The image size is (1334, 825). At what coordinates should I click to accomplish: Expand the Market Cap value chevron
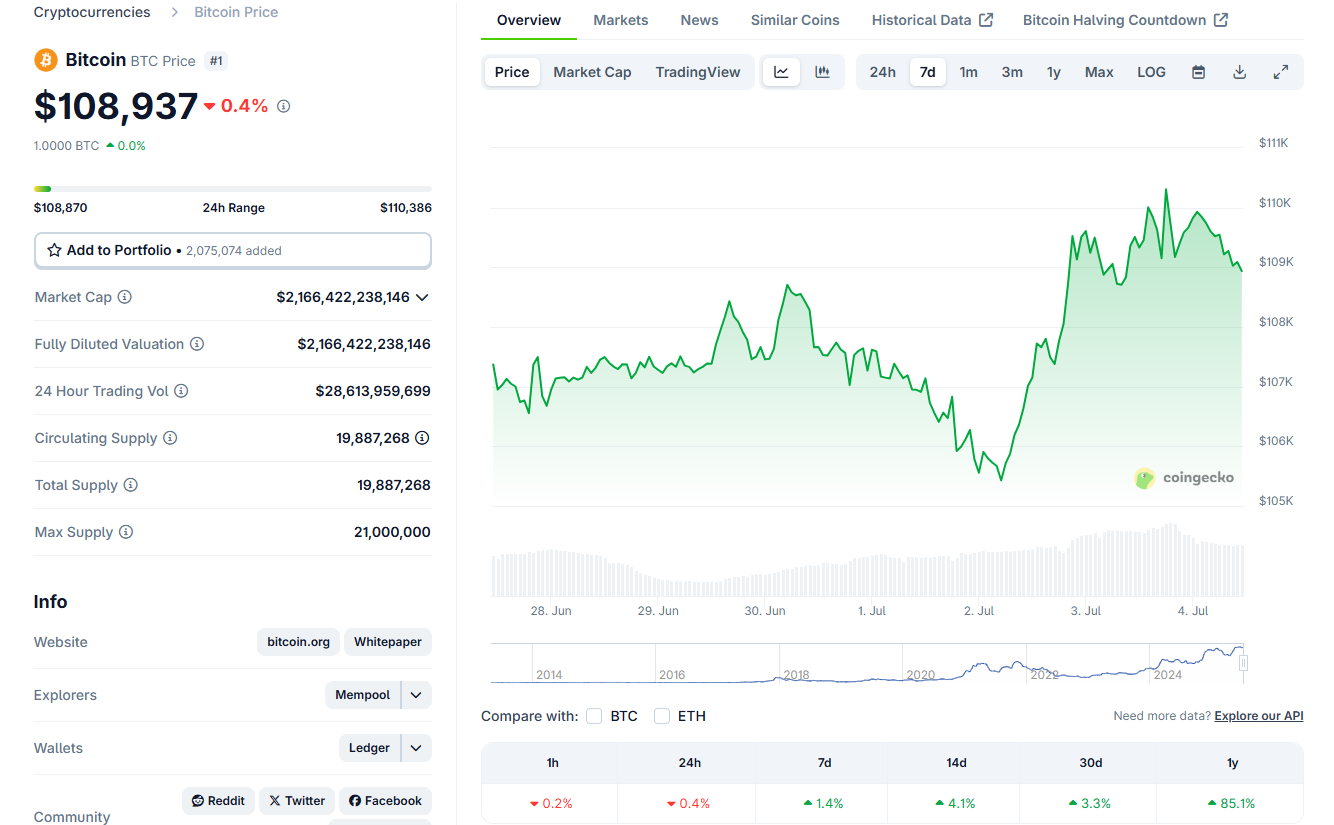[422, 297]
